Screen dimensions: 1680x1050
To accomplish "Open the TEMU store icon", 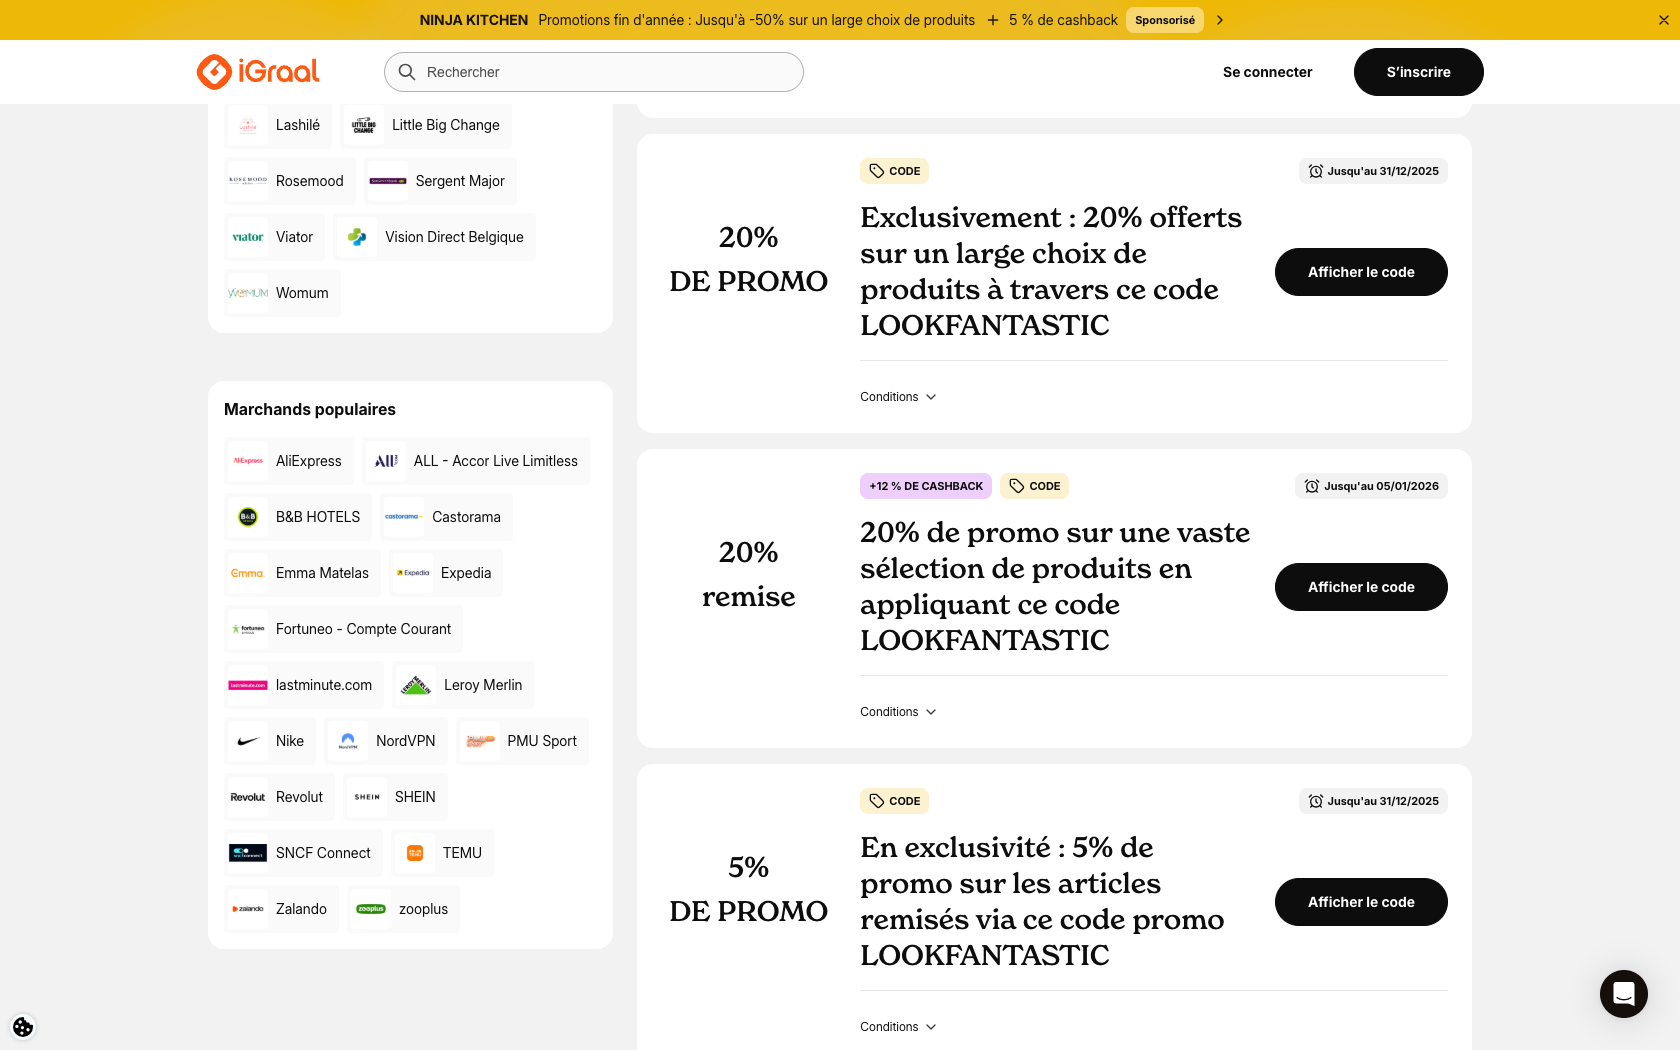I will tap(416, 853).
